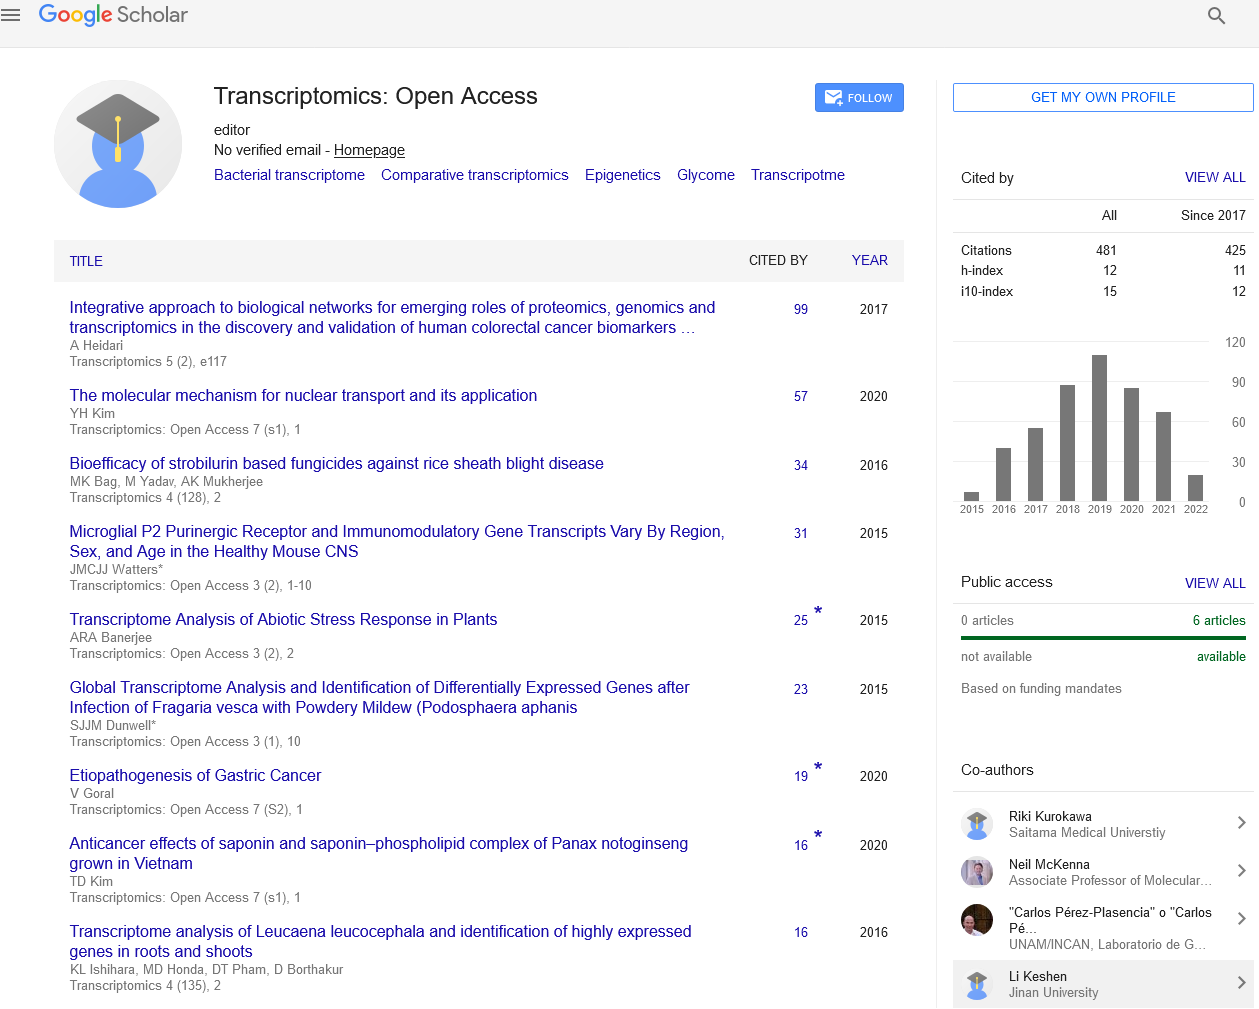
Task: Open Integrative approach to biological networks article
Action: coord(392,318)
